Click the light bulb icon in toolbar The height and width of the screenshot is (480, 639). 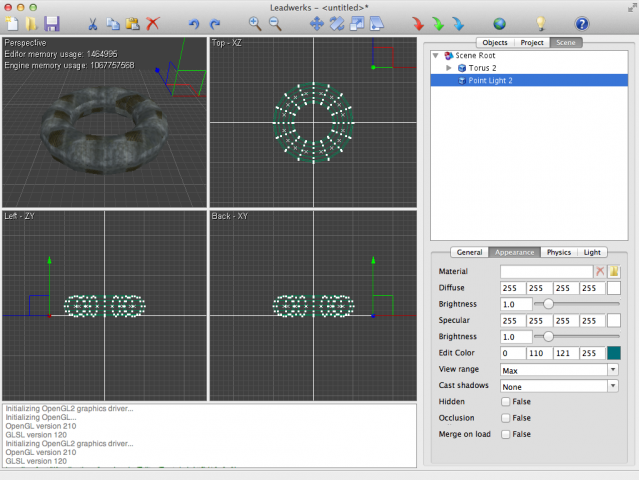point(541,23)
